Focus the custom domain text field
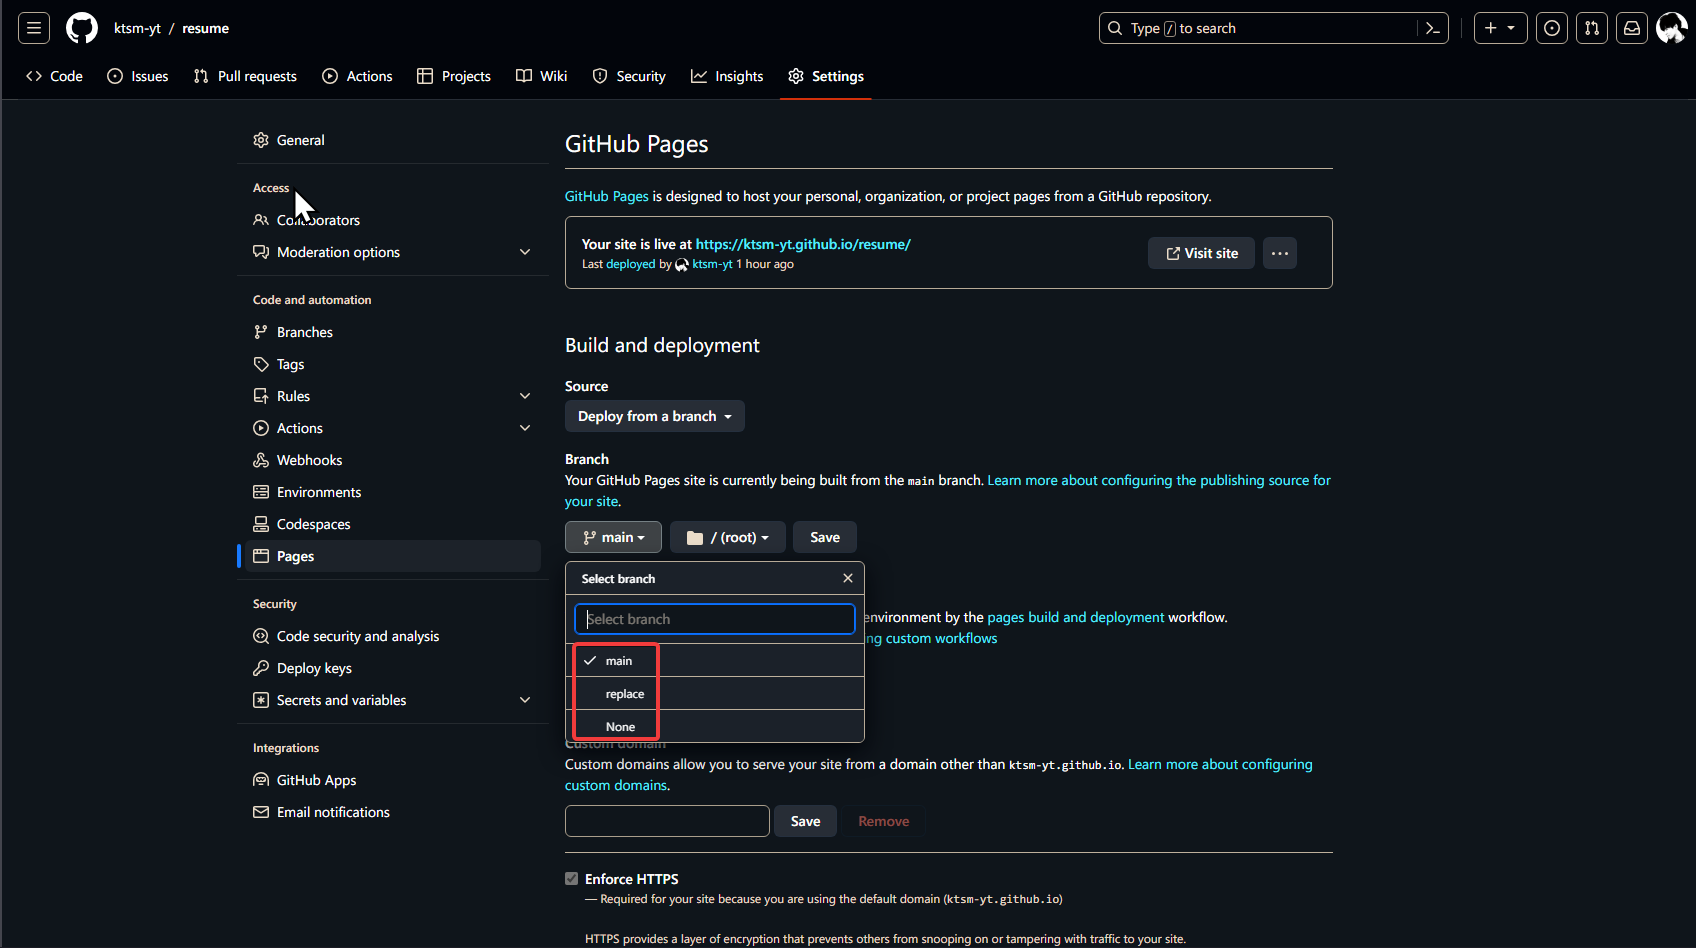This screenshot has width=1696, height=948. click(x=667, y=821)
